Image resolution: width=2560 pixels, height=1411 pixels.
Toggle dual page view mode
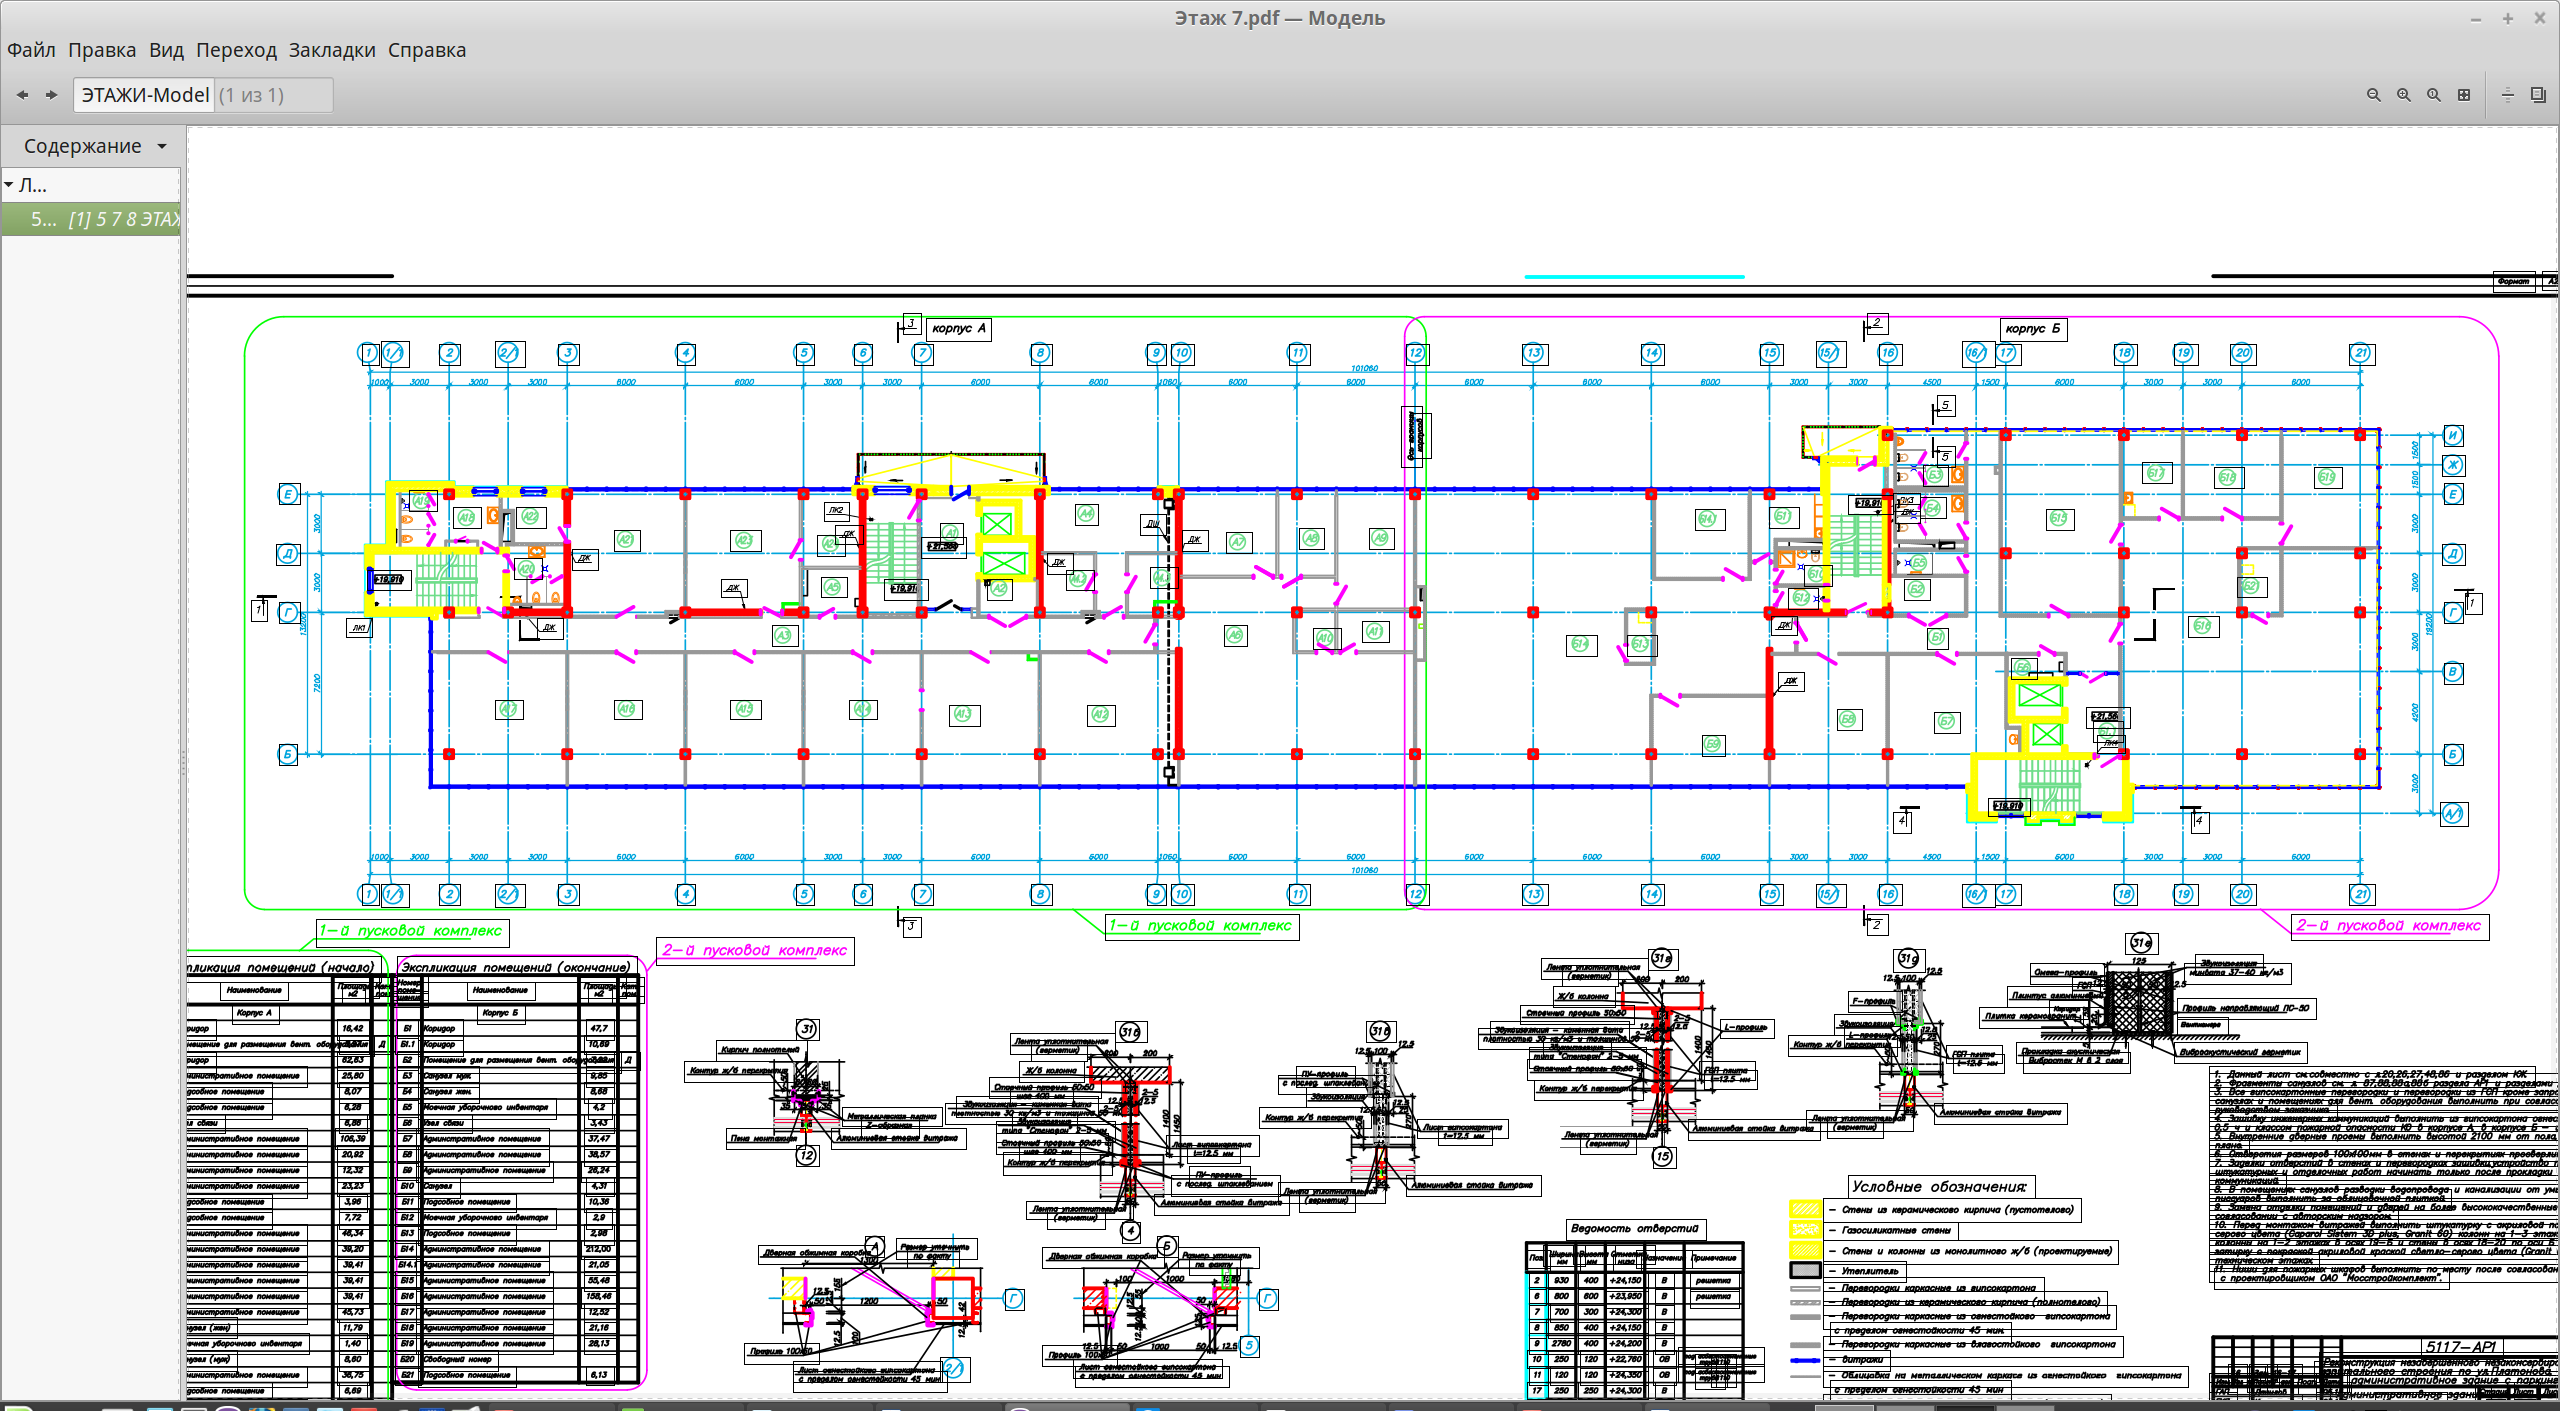point(2538,95)
